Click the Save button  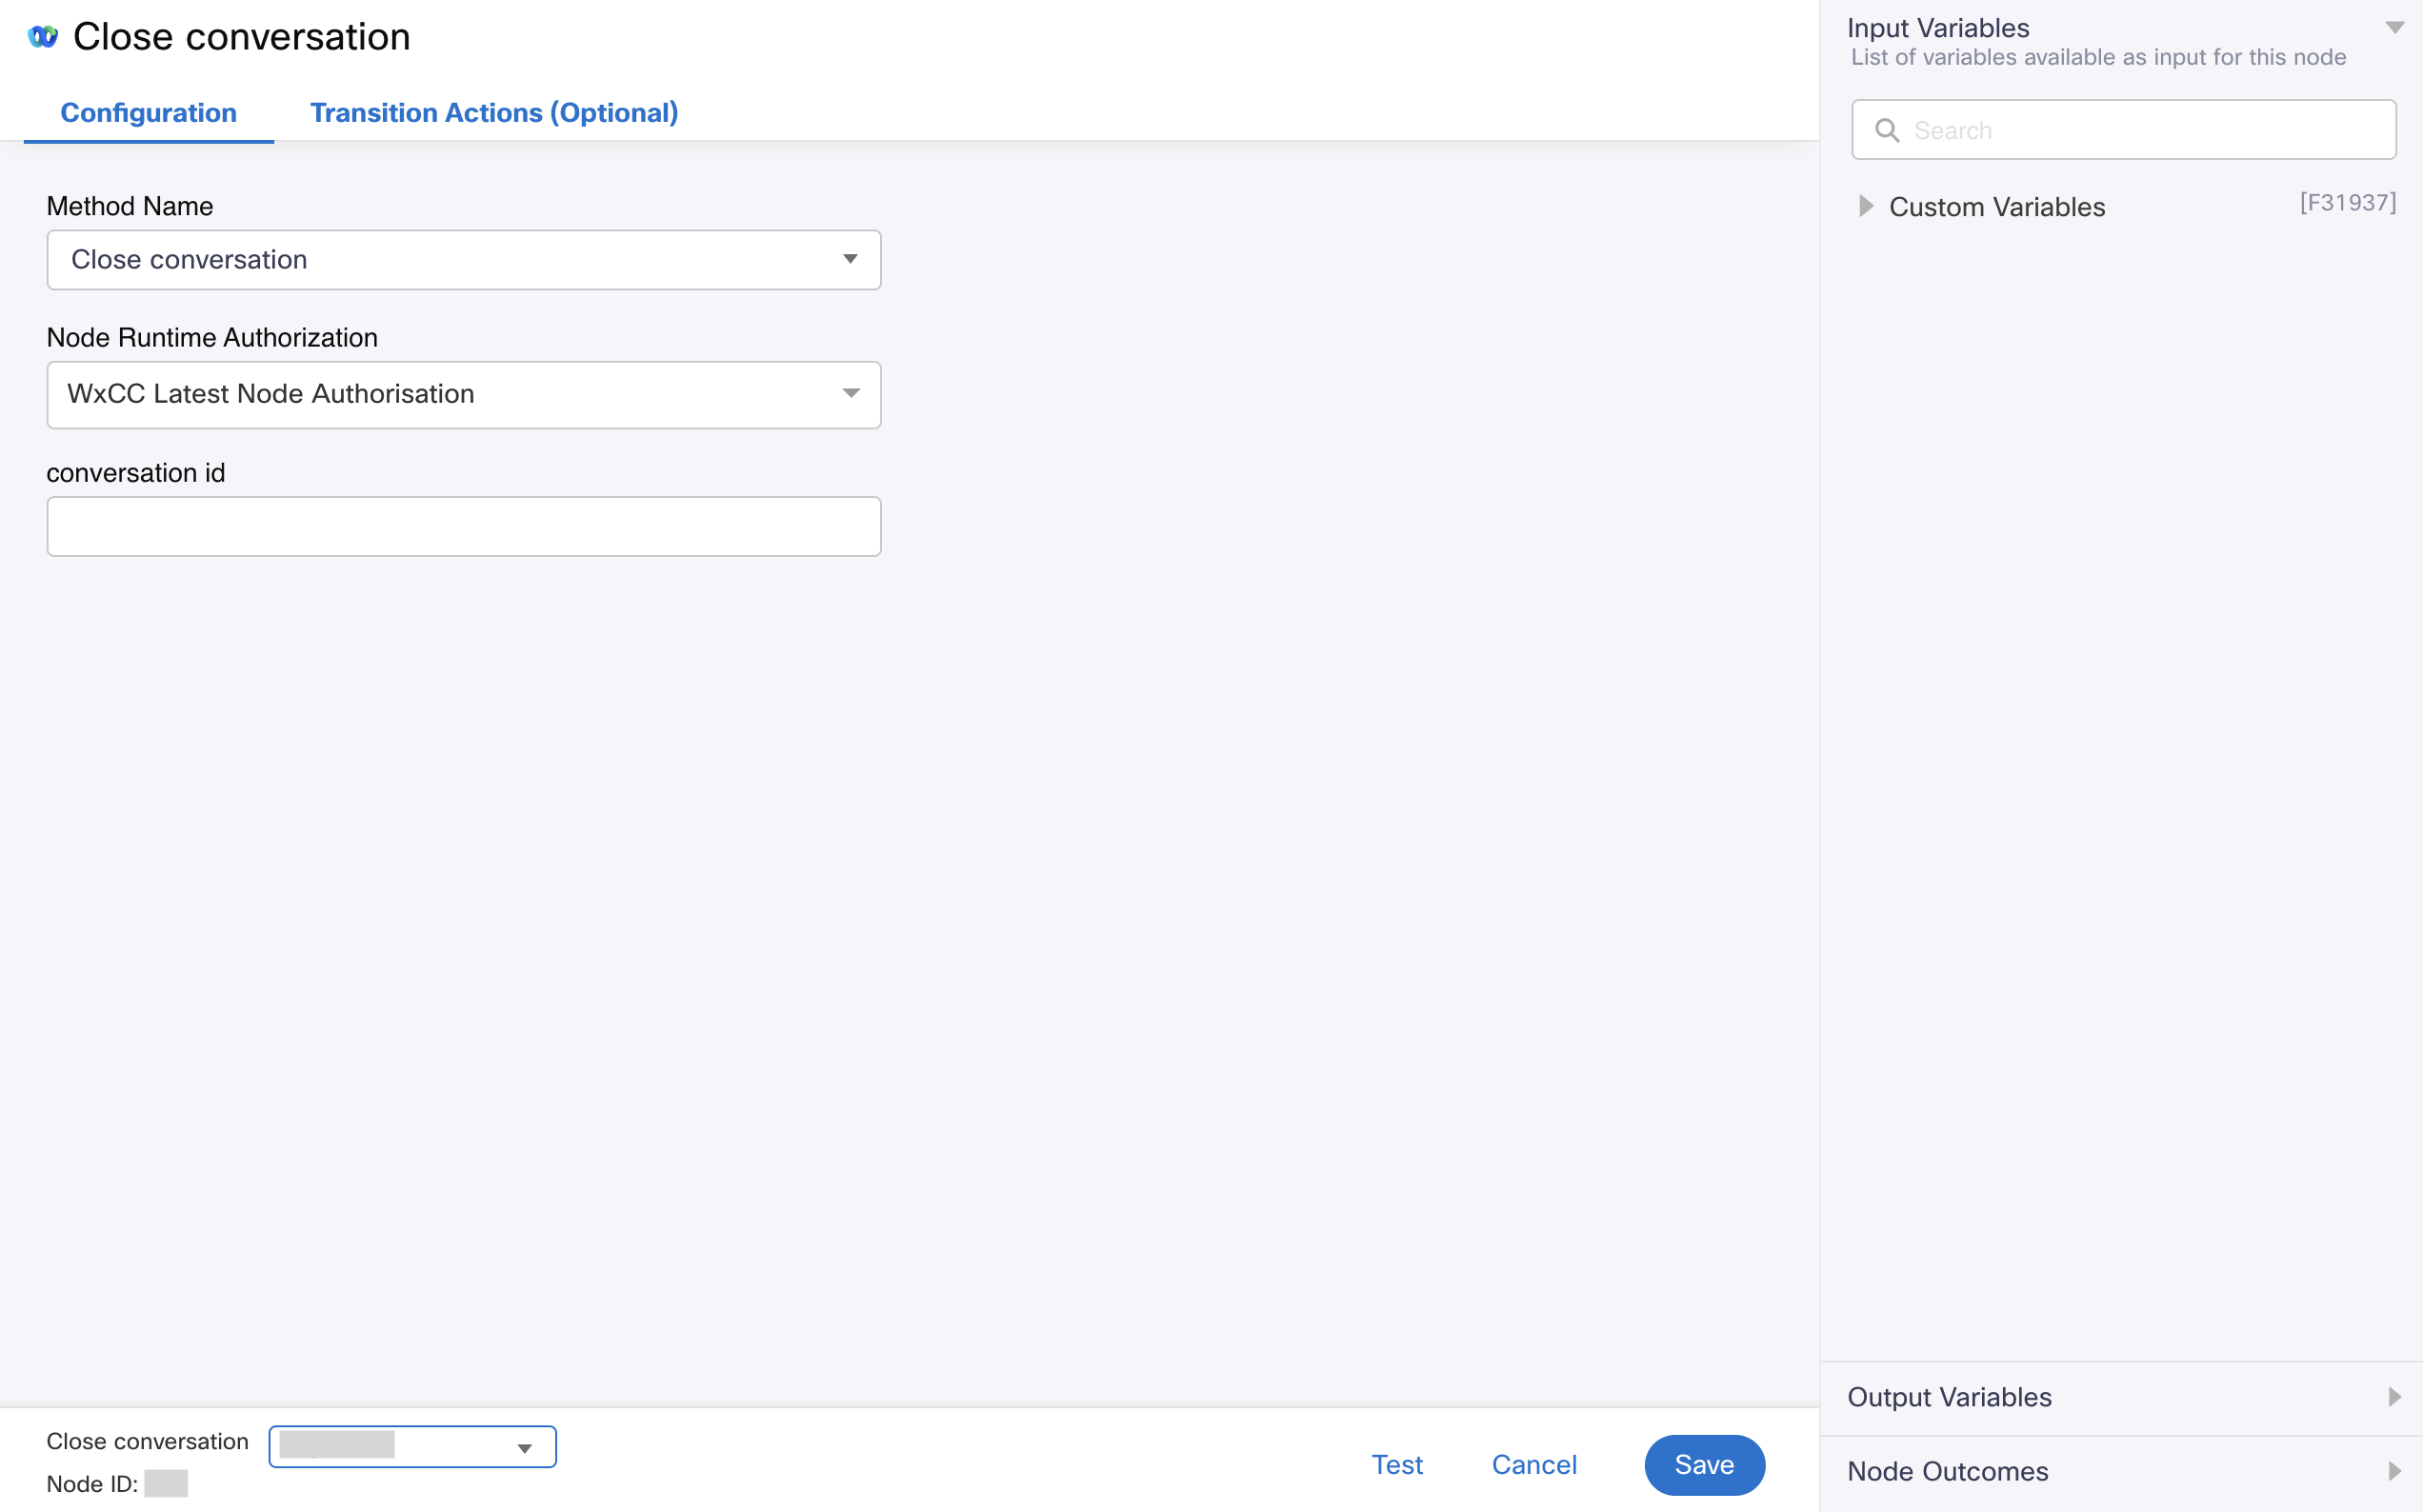click(1704, 1463)
